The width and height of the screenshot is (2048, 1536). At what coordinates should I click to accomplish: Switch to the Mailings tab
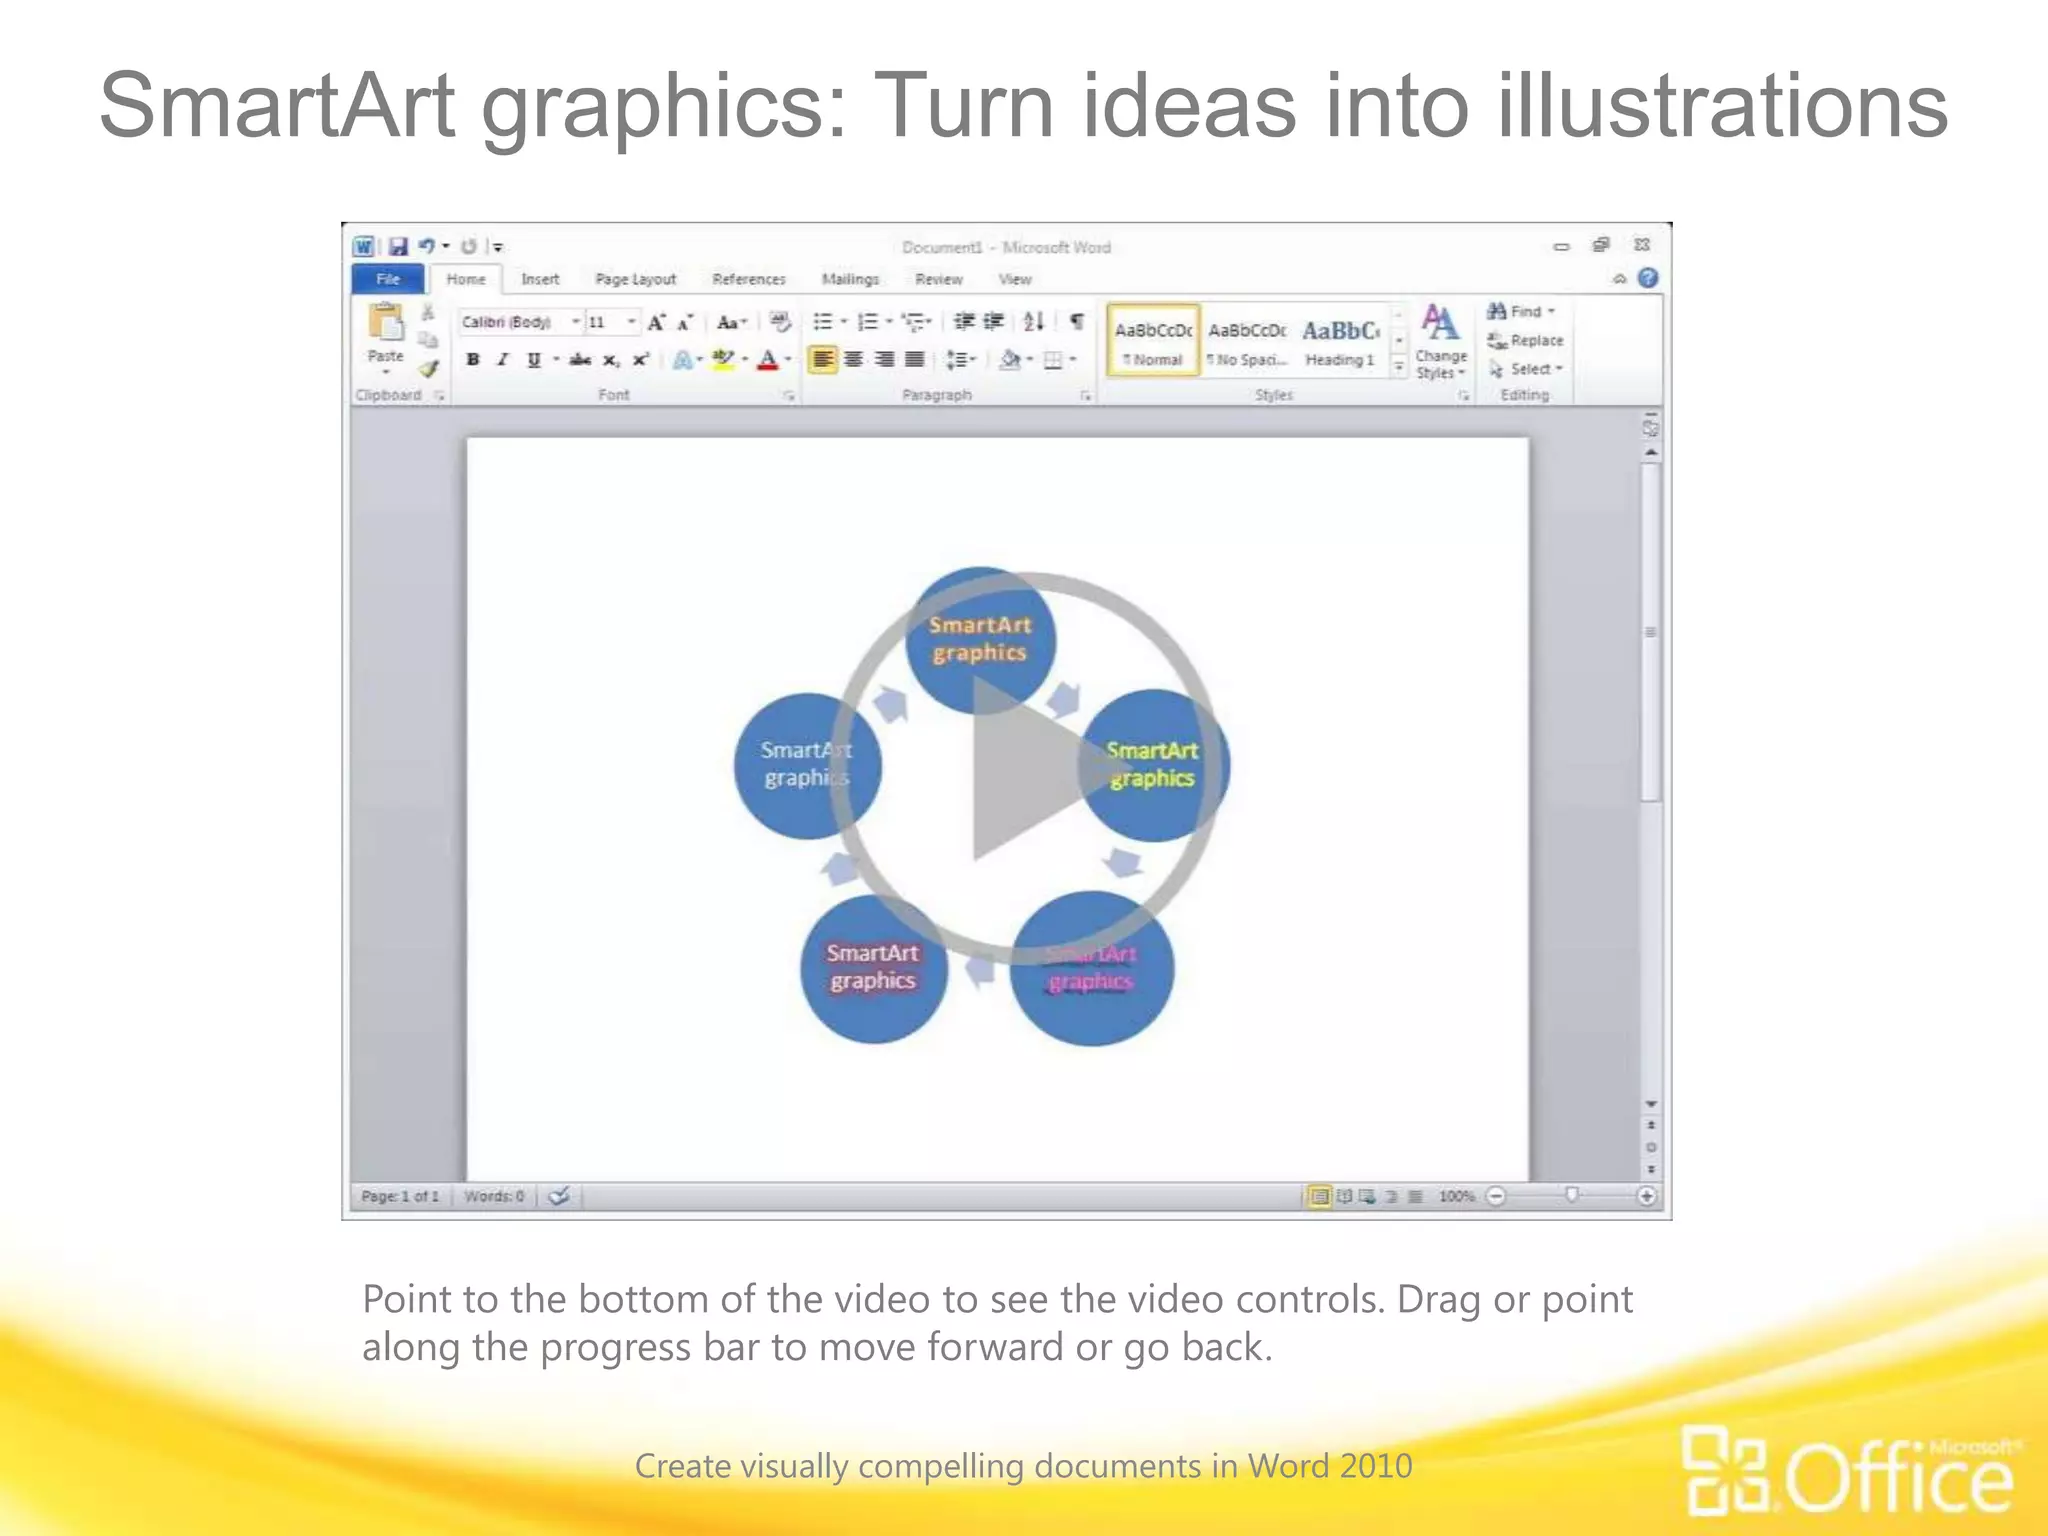pos(851,279)
